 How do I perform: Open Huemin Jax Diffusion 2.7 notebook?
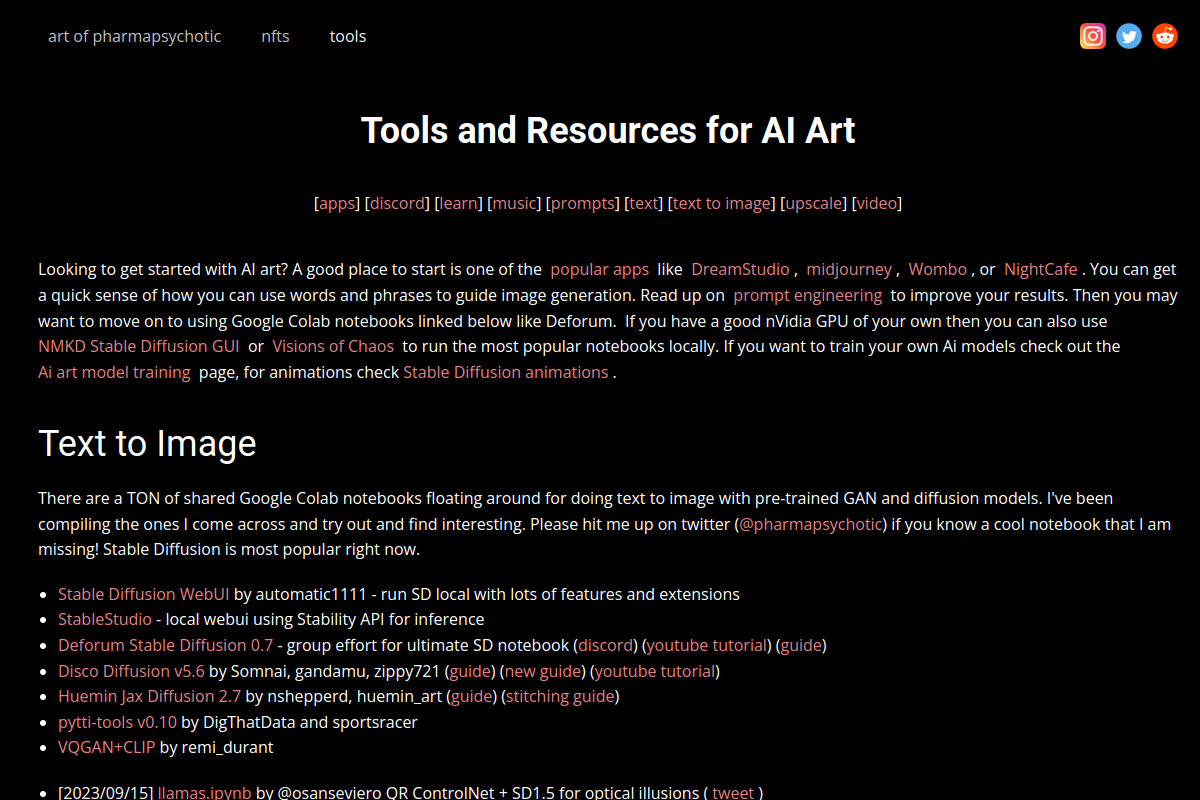(149, 696)
